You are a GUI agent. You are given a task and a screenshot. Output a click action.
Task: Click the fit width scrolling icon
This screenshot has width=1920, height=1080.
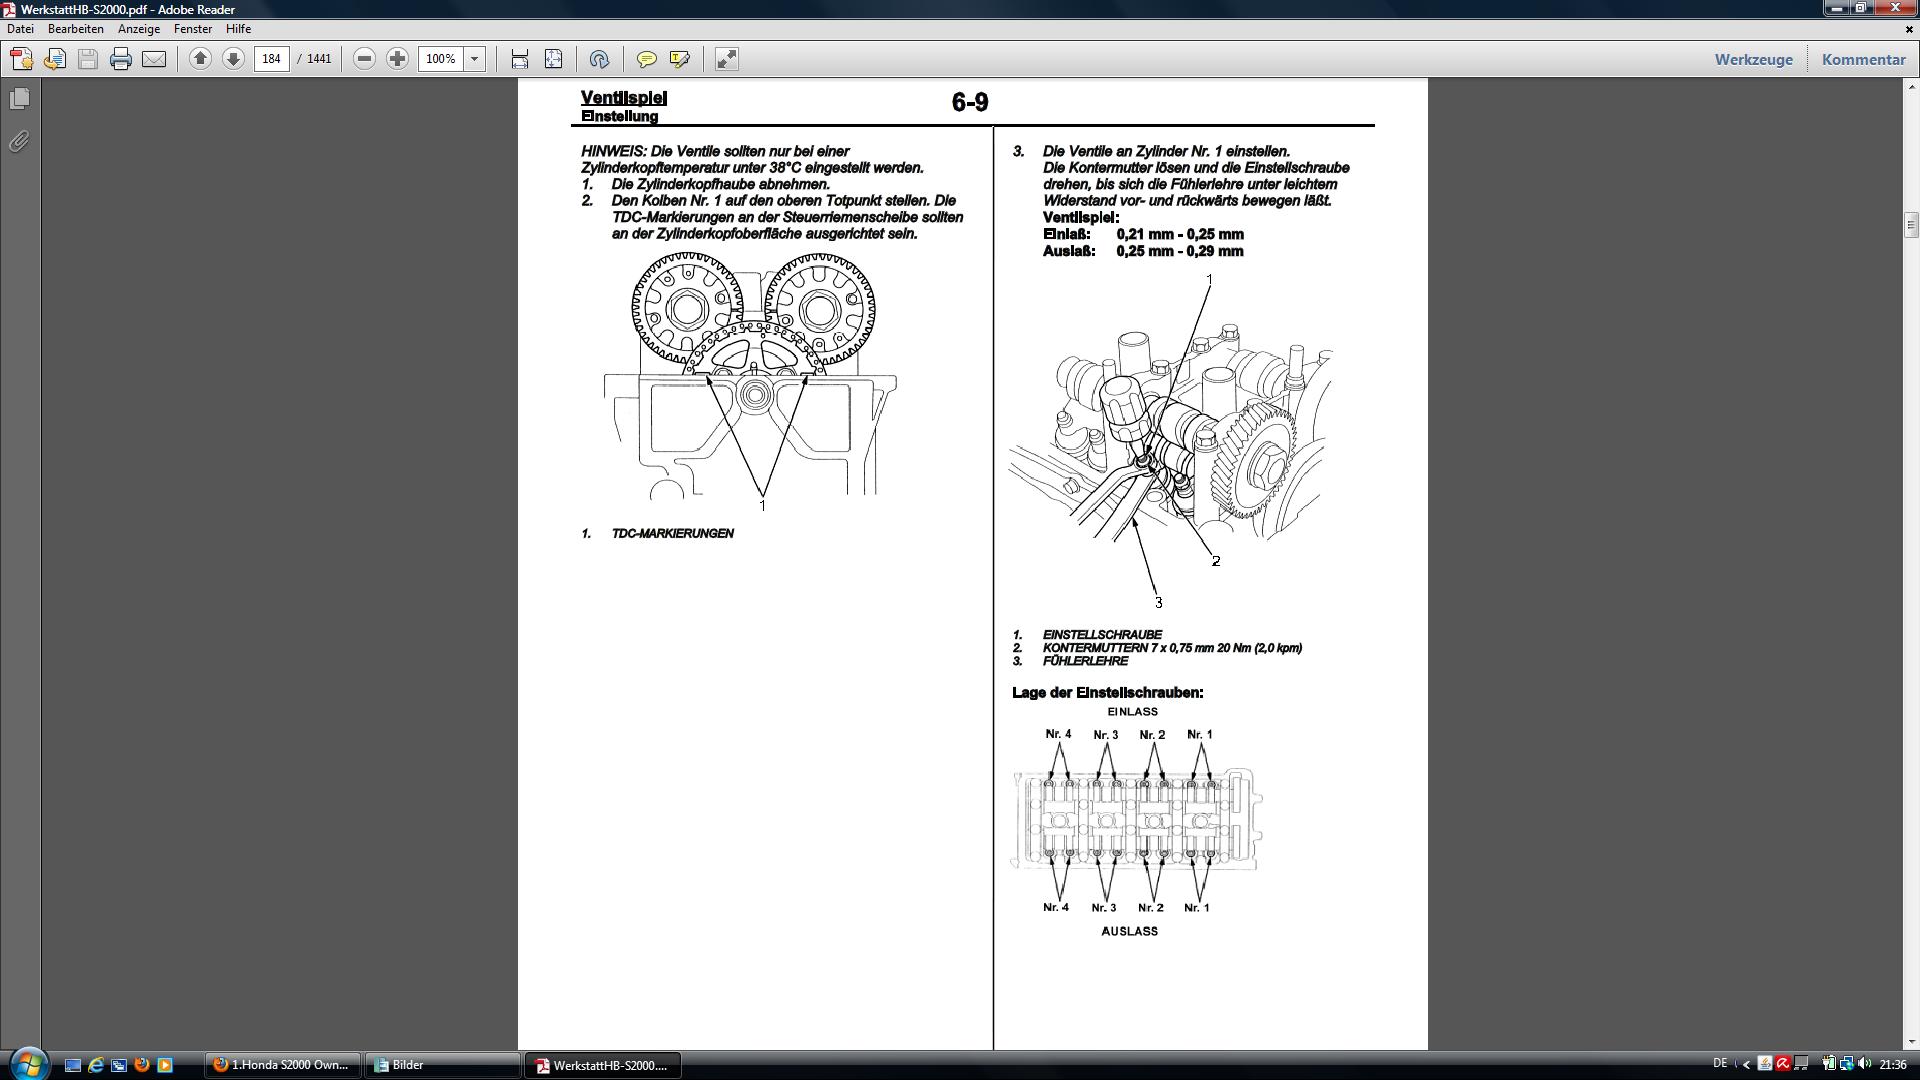(x=520, y=59)
